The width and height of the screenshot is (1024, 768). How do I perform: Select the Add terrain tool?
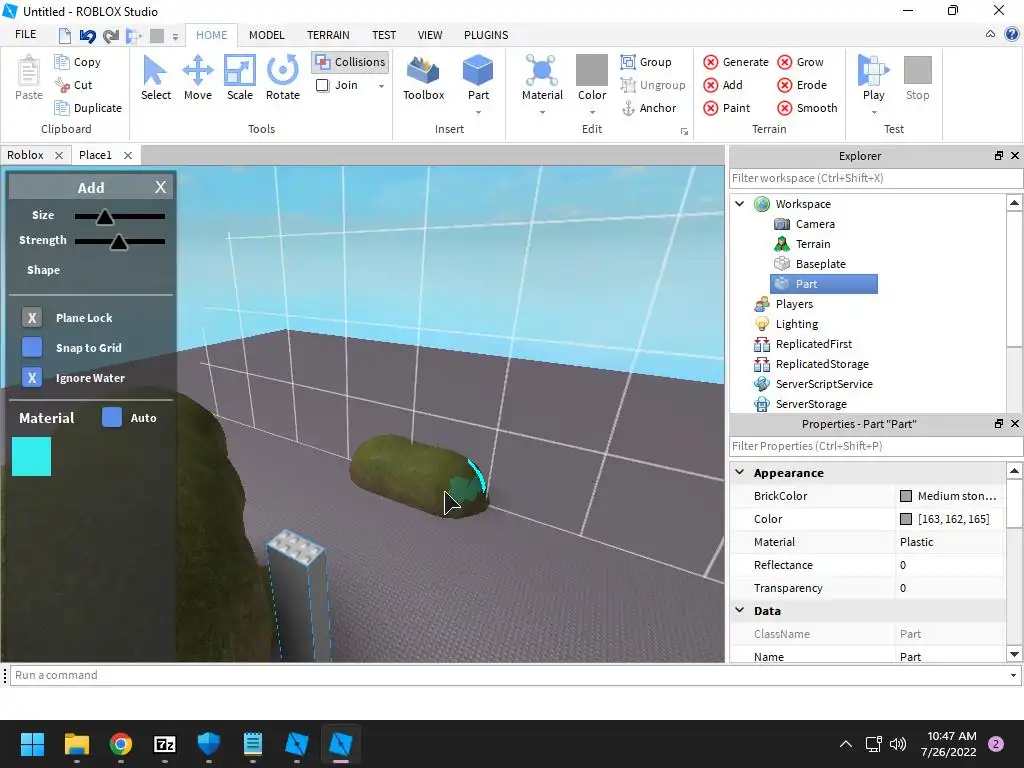pos(723,85)
